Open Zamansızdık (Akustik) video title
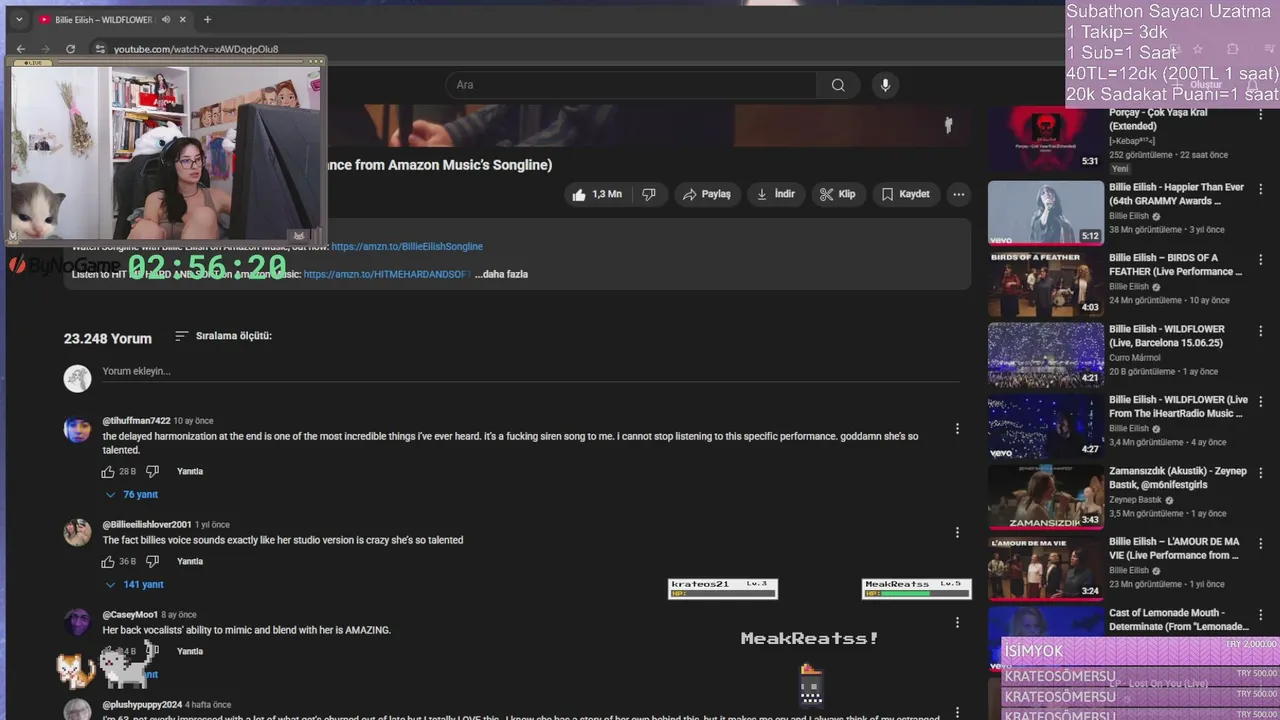Screen dimensions: 1280x720 [x=1178, y=478]
